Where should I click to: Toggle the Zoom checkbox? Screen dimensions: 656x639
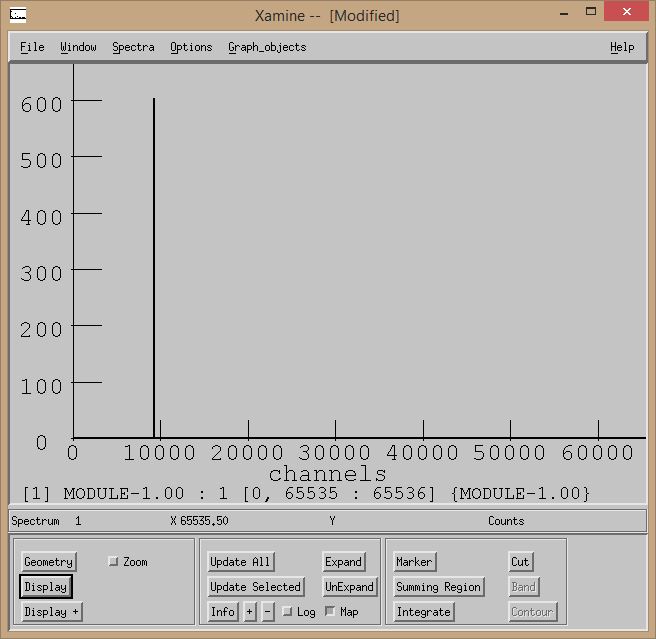click(x=113, y=562)
